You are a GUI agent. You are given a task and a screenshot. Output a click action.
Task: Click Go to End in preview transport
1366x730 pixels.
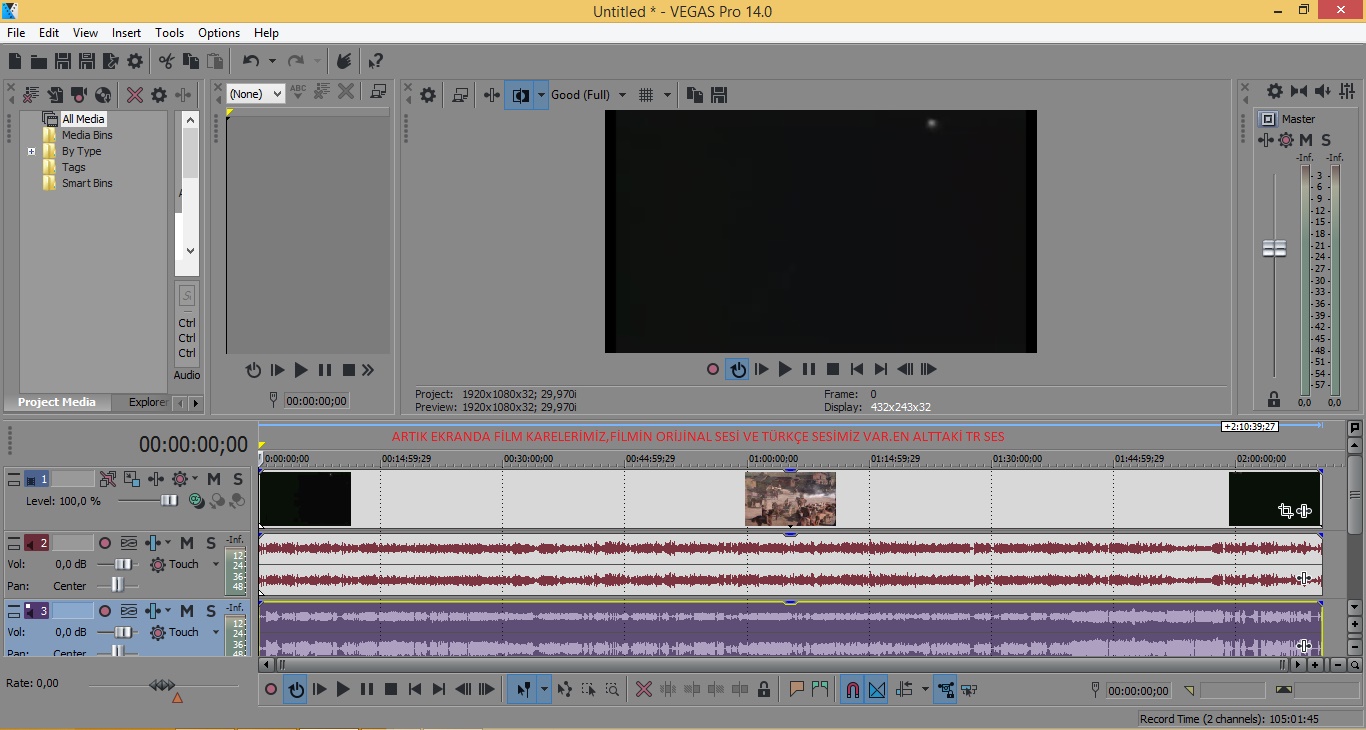click(880, 369)
